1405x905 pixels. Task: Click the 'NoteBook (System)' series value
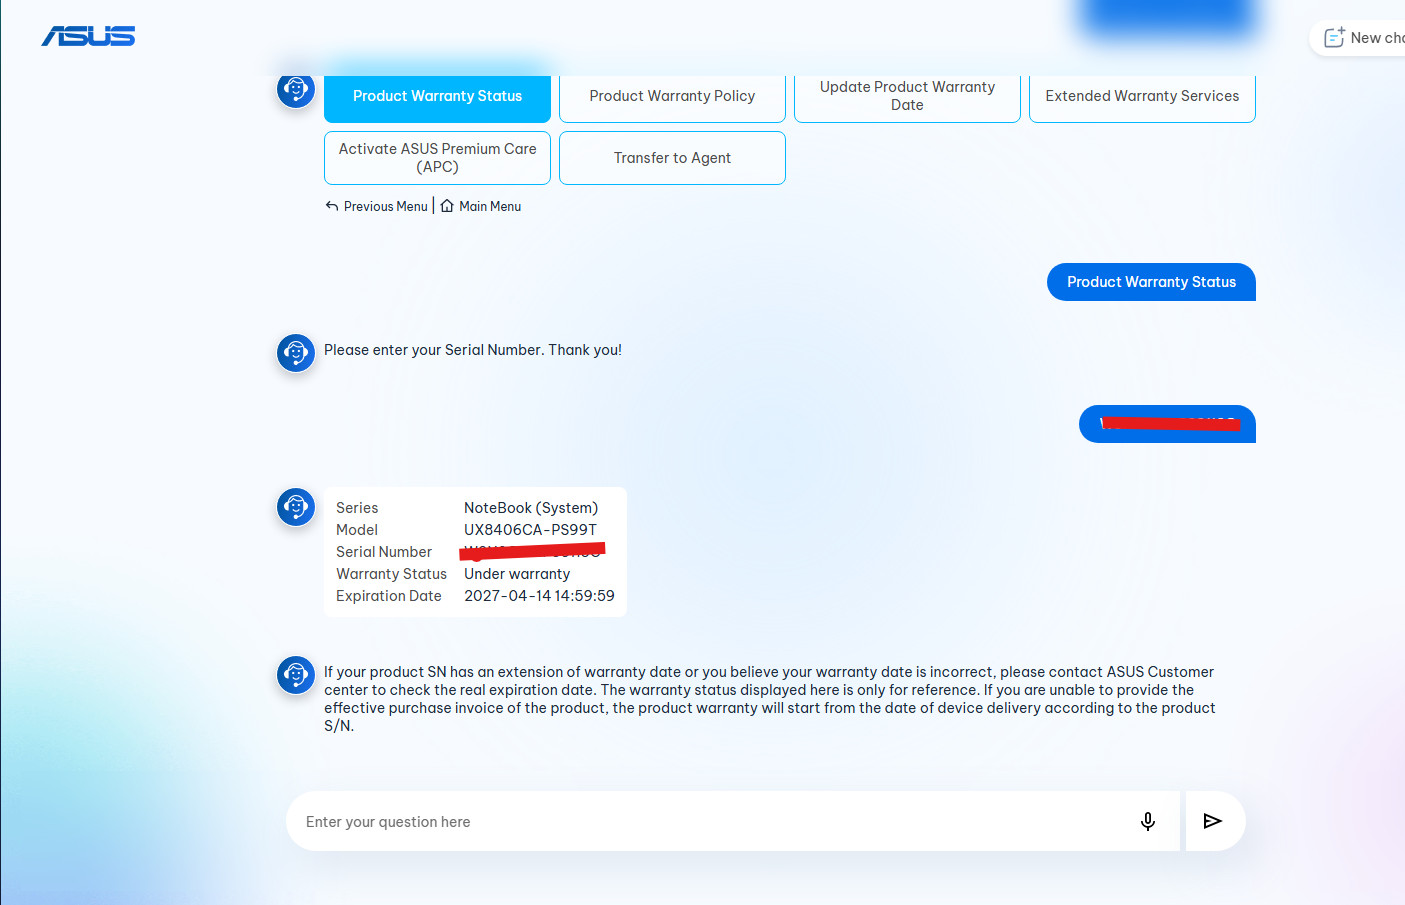pos(531,508)
